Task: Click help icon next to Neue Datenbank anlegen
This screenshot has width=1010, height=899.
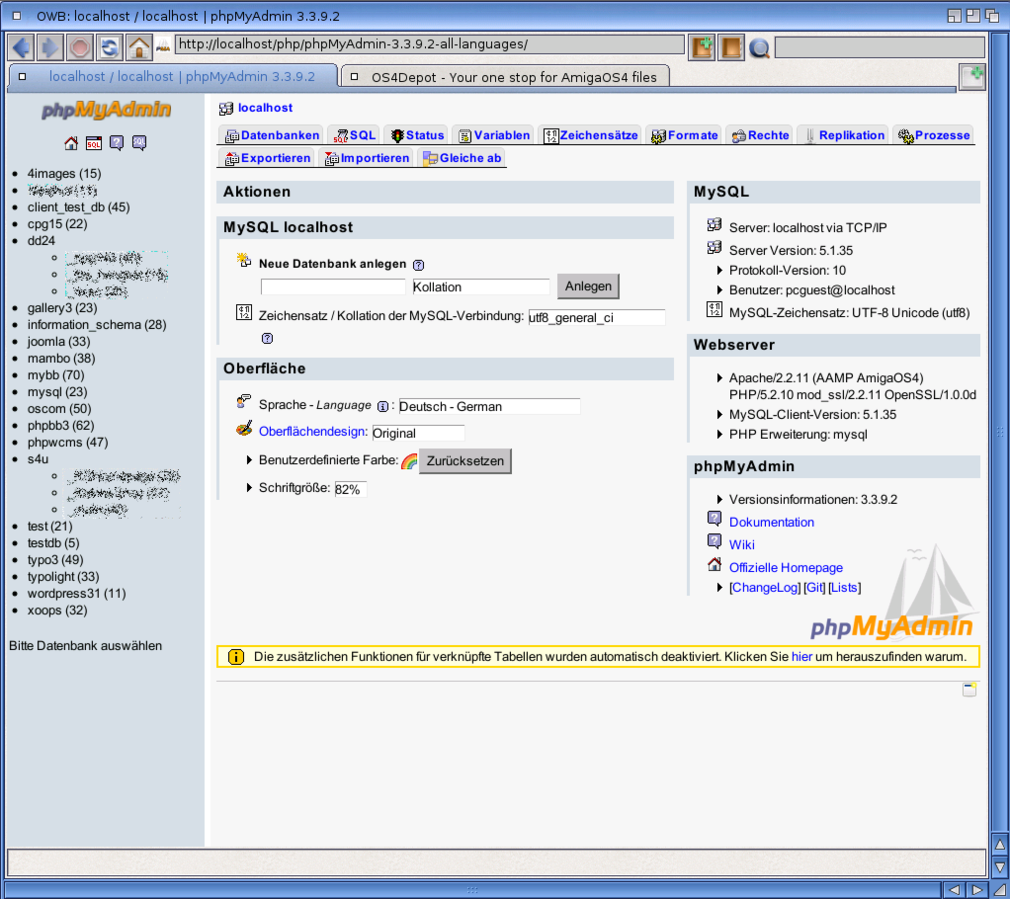Action: click(x=419, y=265)
